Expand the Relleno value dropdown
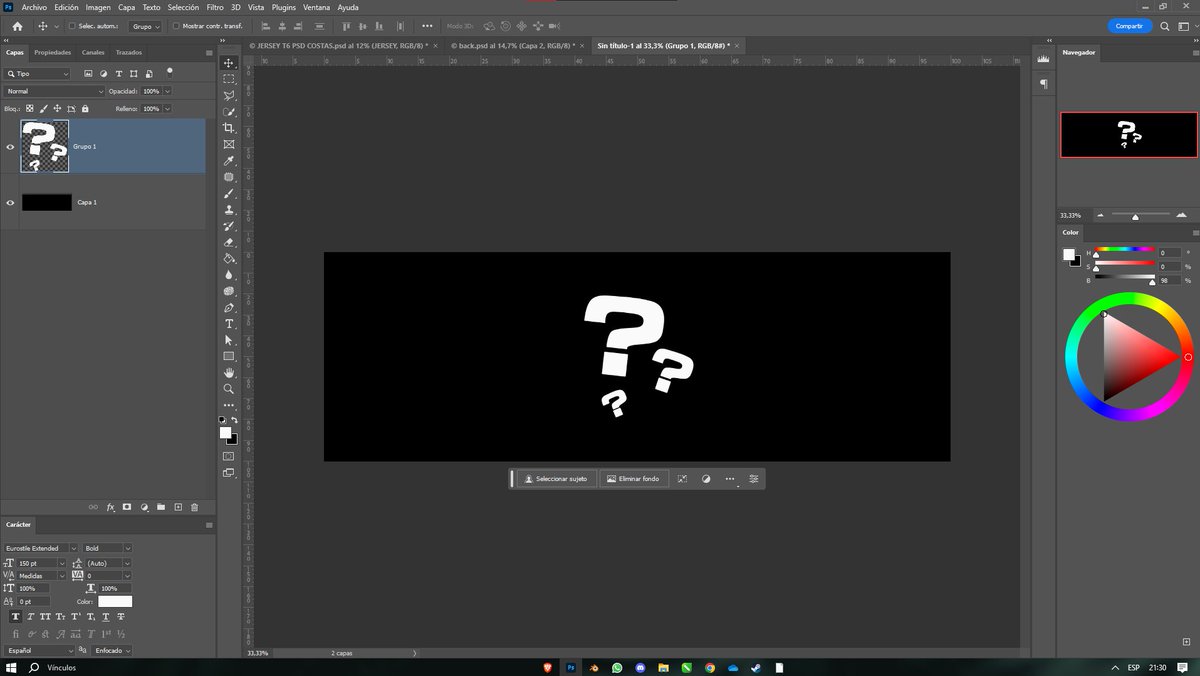 pyautogui.click(x=167, y=108)
